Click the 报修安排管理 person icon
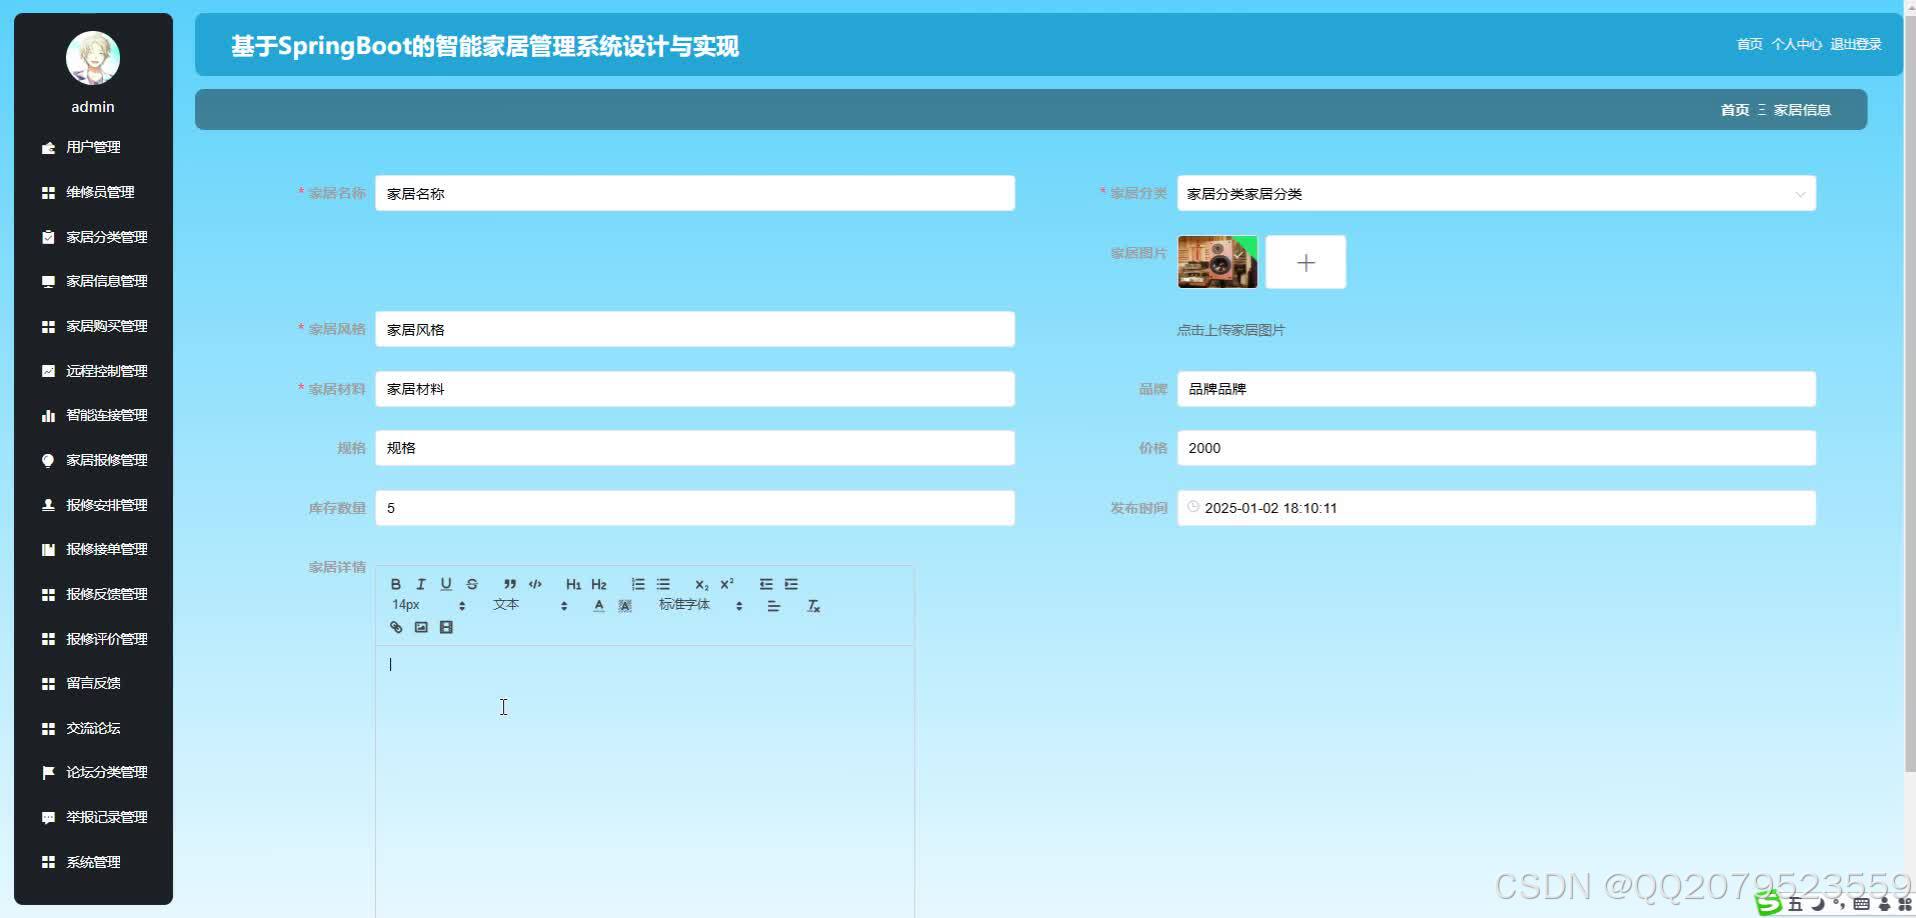 48,505
